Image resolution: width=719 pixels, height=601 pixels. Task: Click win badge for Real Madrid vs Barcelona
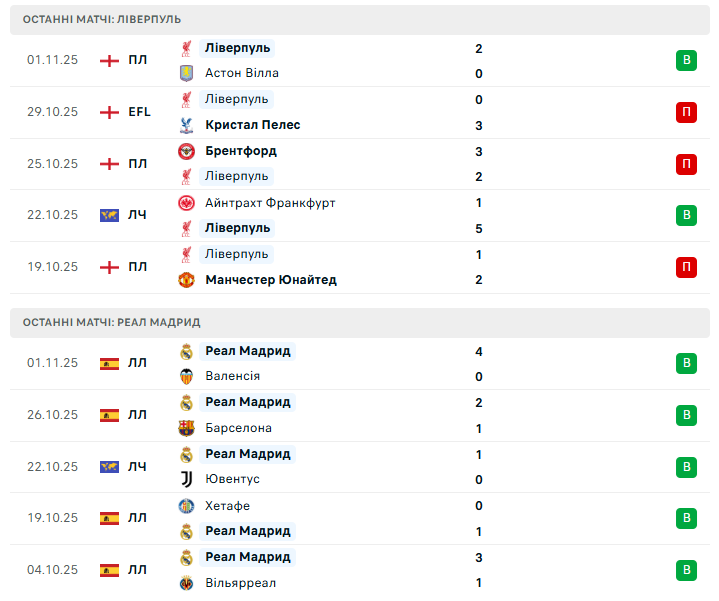click(686, 415)
